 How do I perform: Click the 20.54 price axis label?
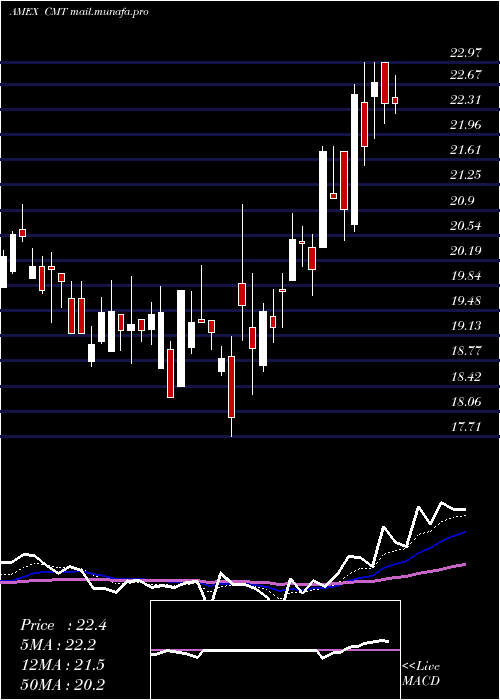(x=466, y=226)
